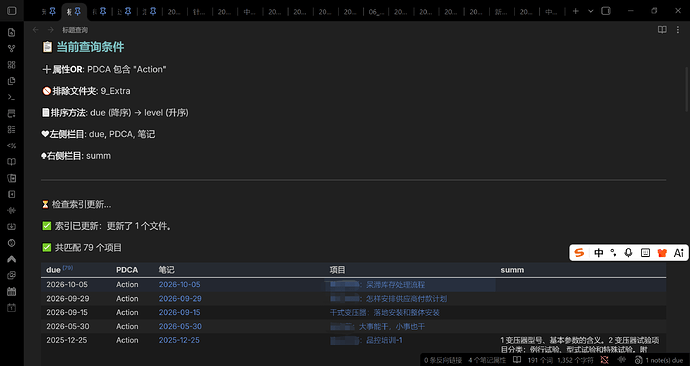Open the canvas four-squares ribbon icon
Viewport: 690px width, 366px height.
12,65
